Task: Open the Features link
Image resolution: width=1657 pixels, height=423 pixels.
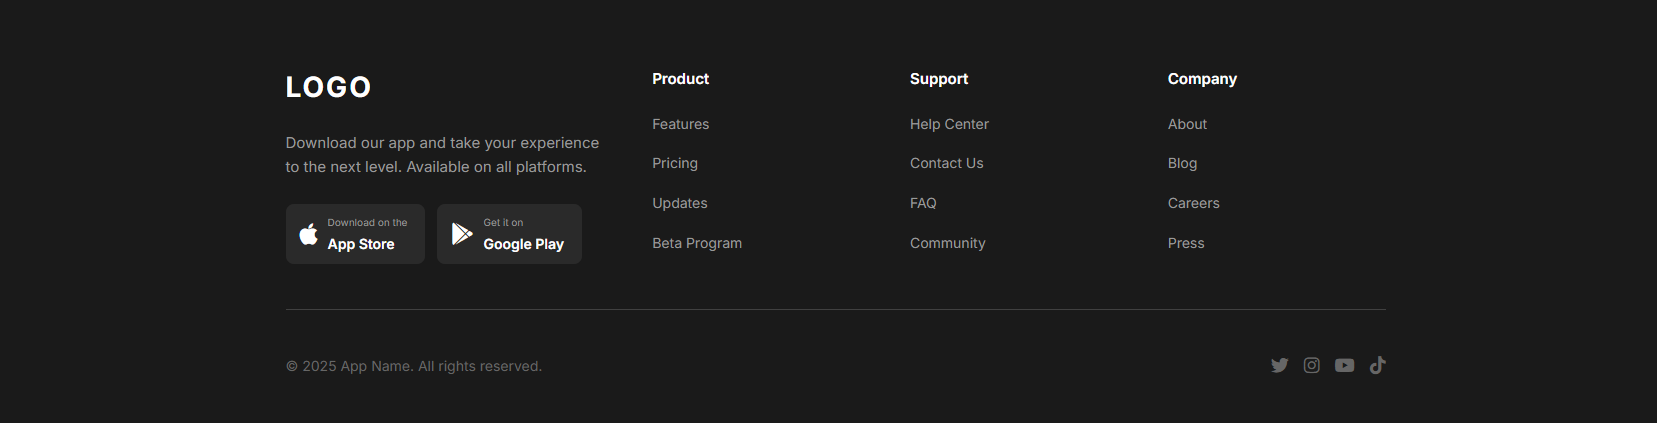Action: pyautogui.click(x=681, y=124)
